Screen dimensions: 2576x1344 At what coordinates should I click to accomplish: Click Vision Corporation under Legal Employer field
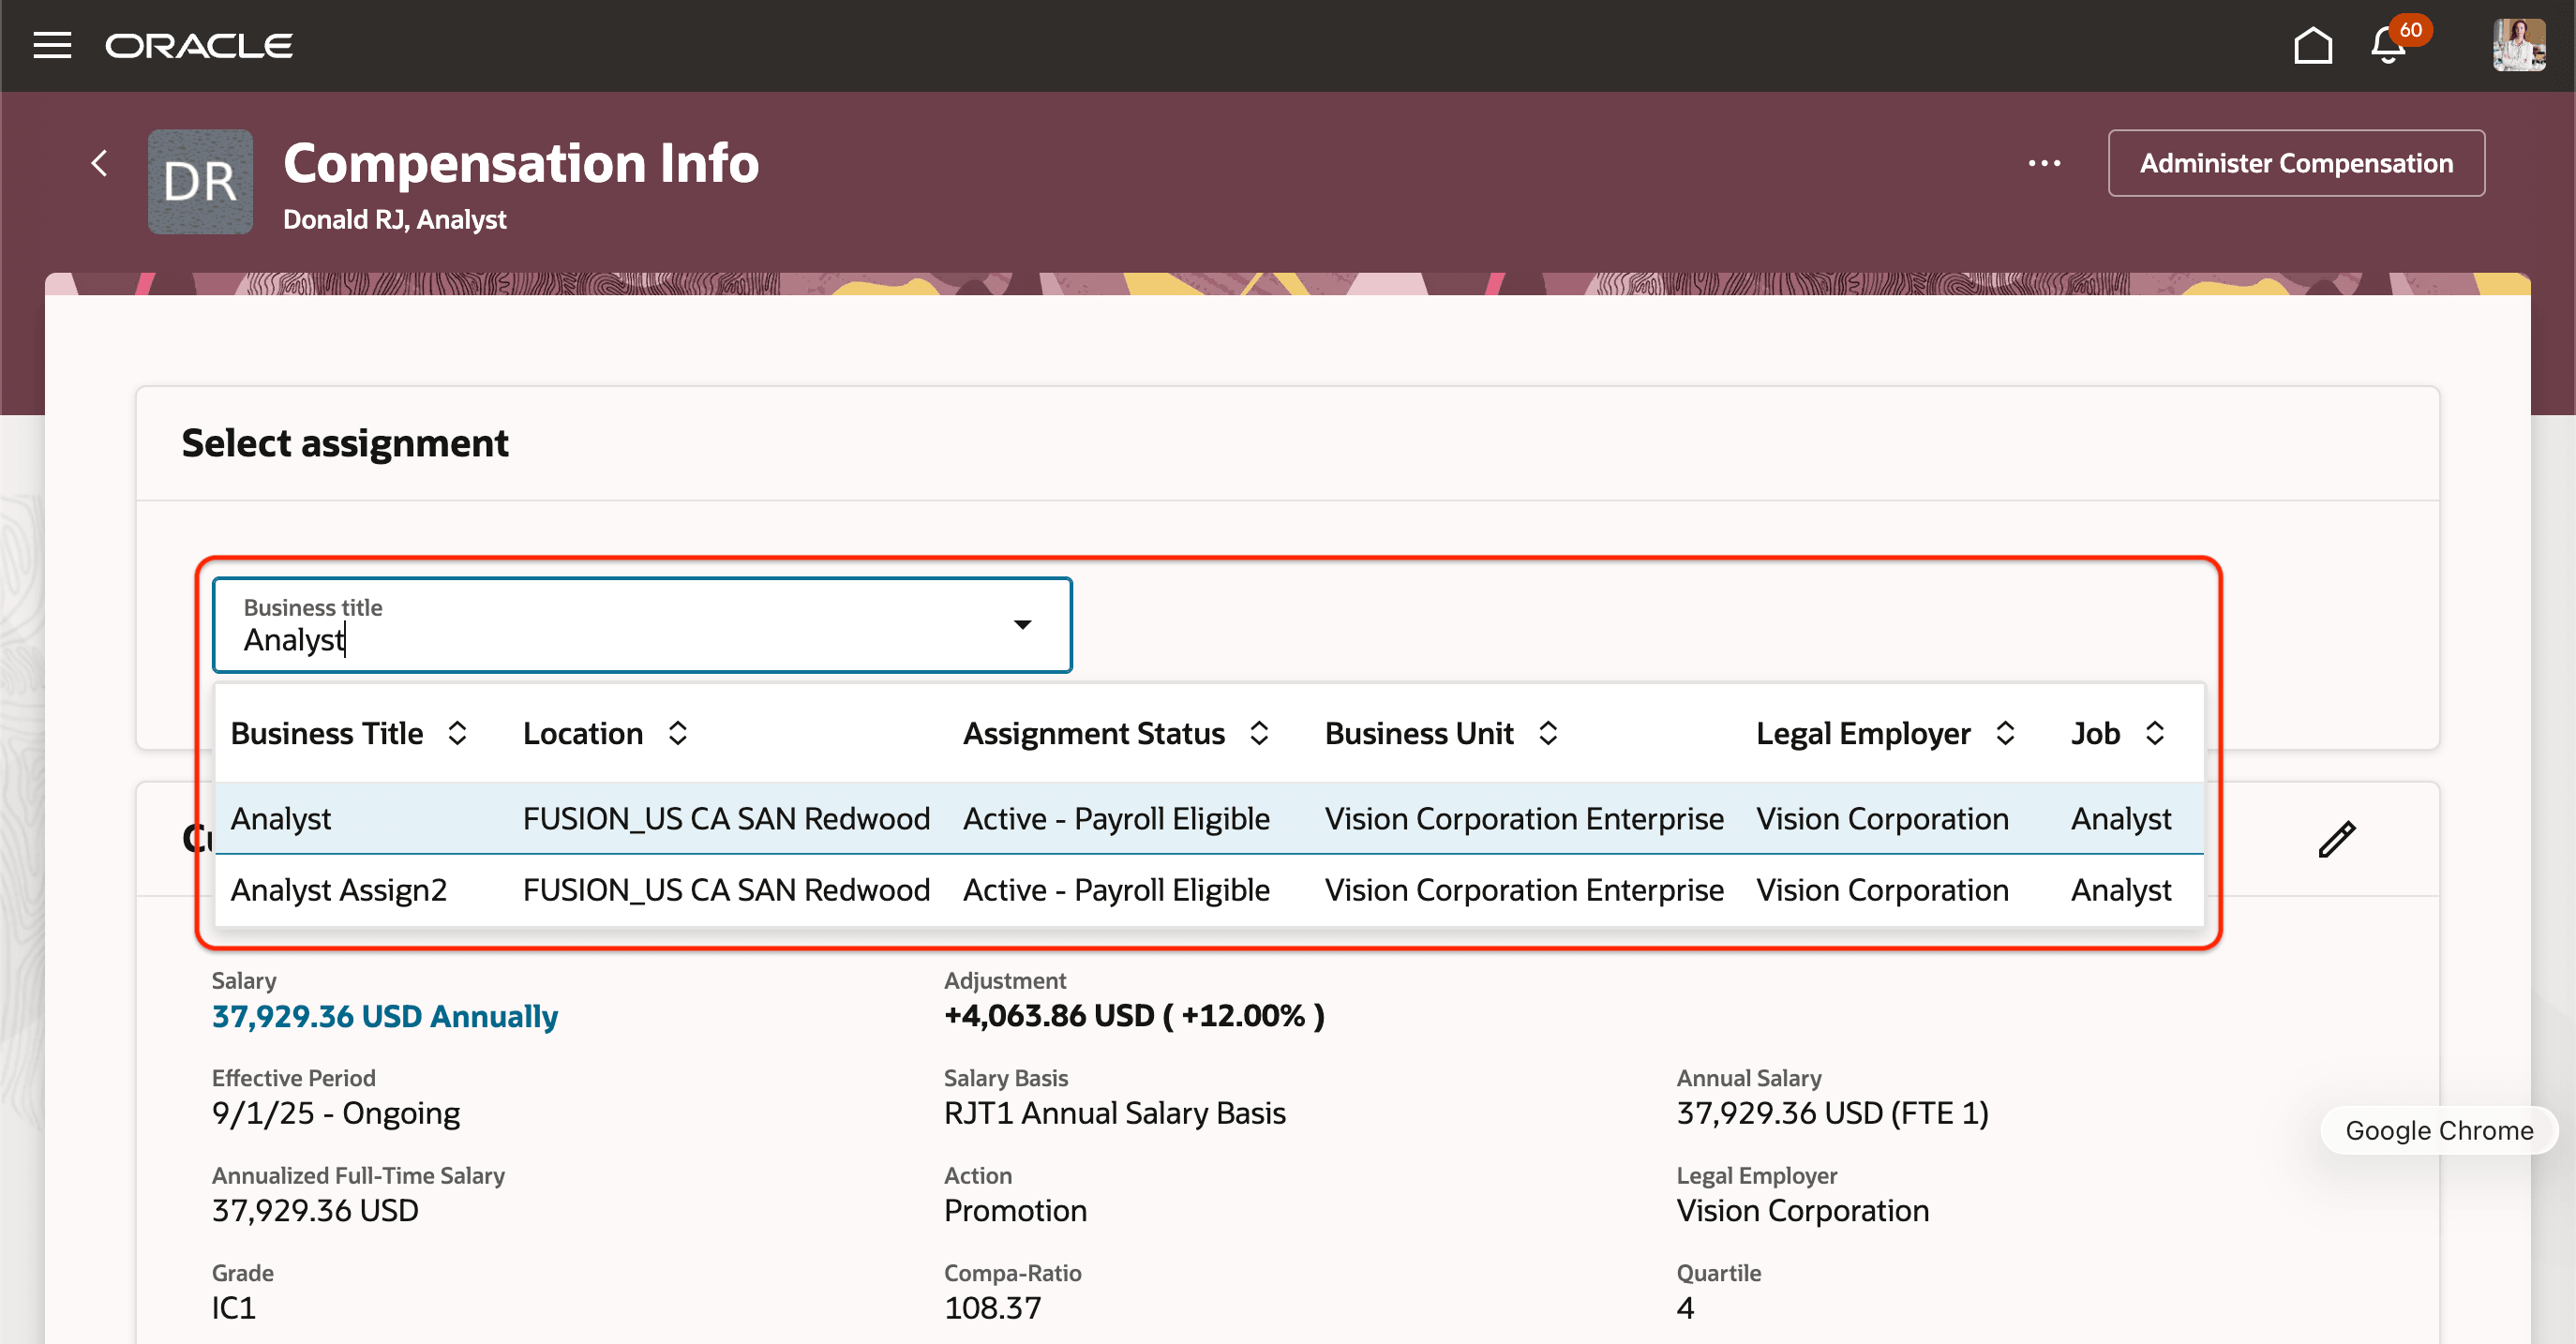[x=1803, y=1210]
